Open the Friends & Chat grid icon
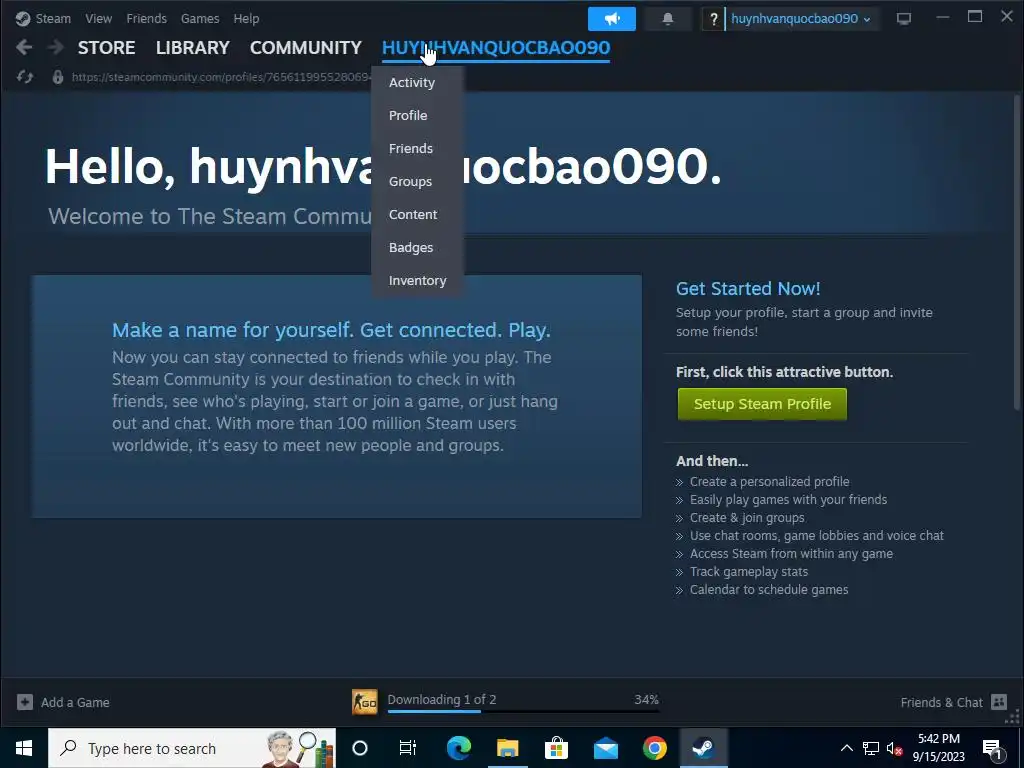 click(999, 702)
